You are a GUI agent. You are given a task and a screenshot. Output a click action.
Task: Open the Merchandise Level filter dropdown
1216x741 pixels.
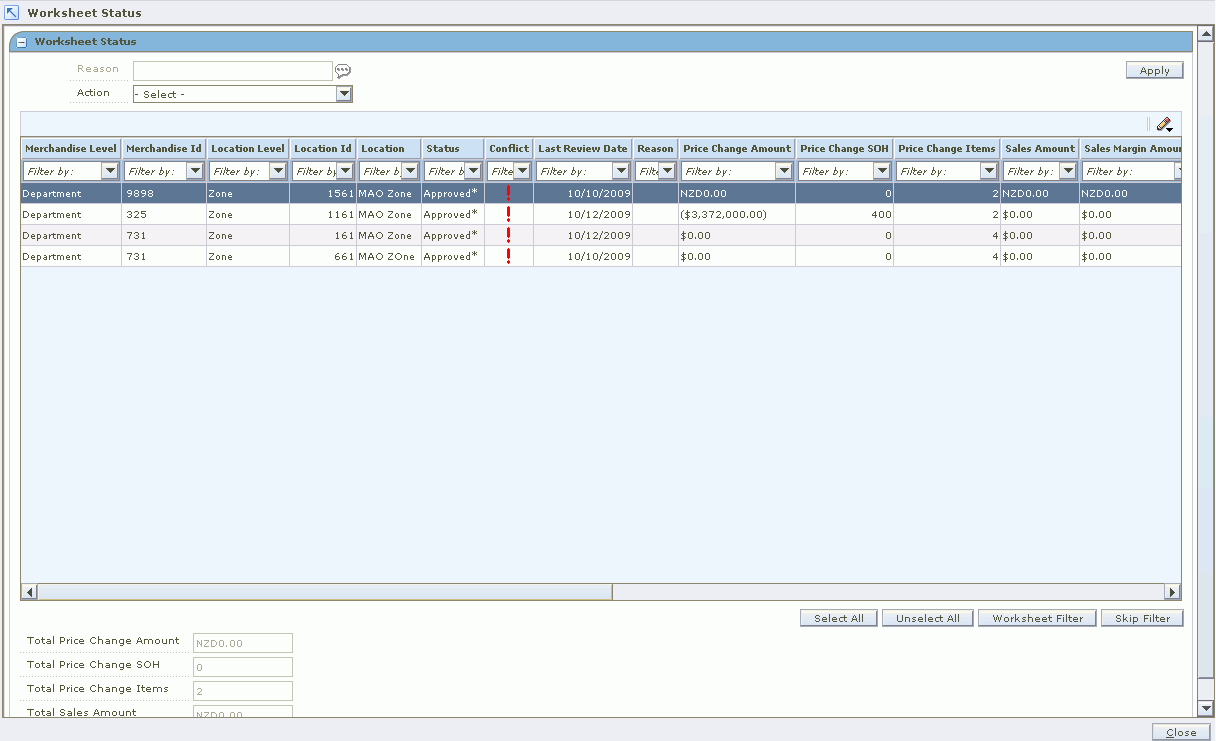(x=110, y=171)
